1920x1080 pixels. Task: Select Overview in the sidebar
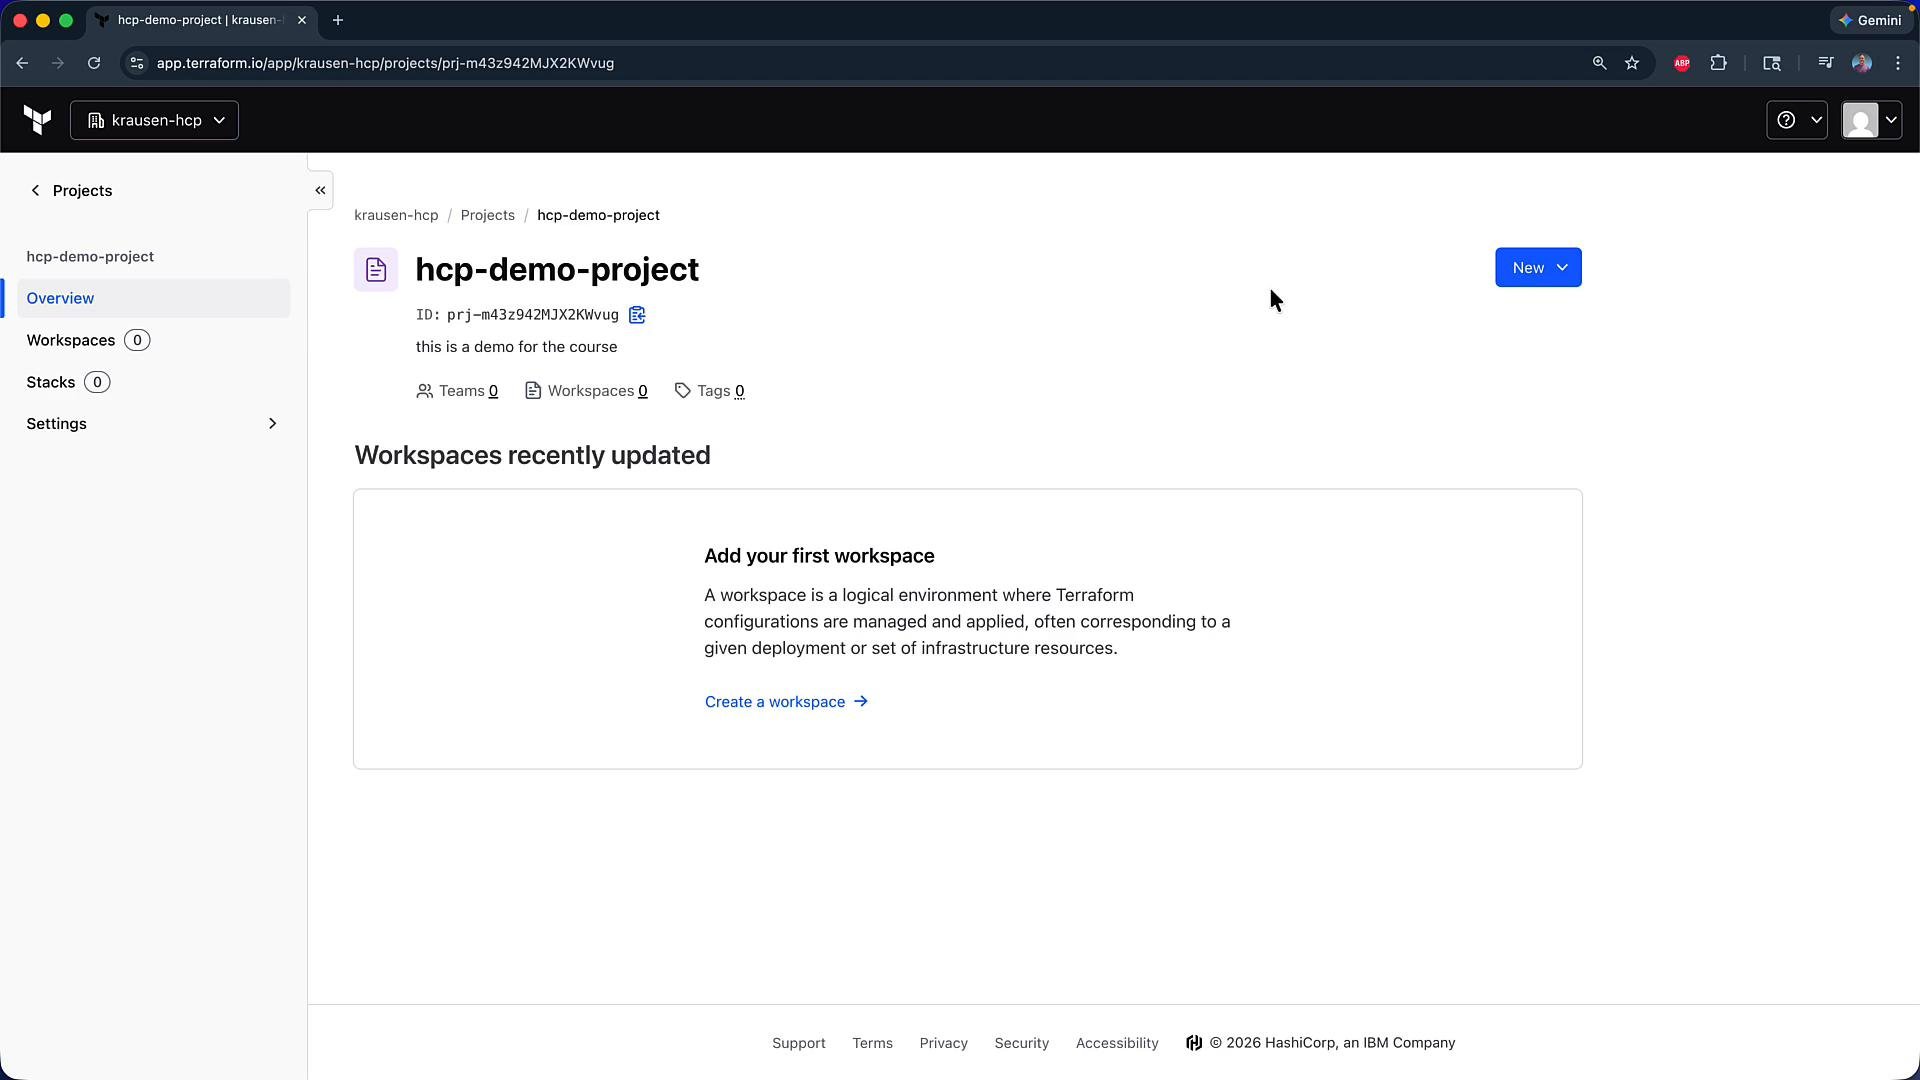153,298
